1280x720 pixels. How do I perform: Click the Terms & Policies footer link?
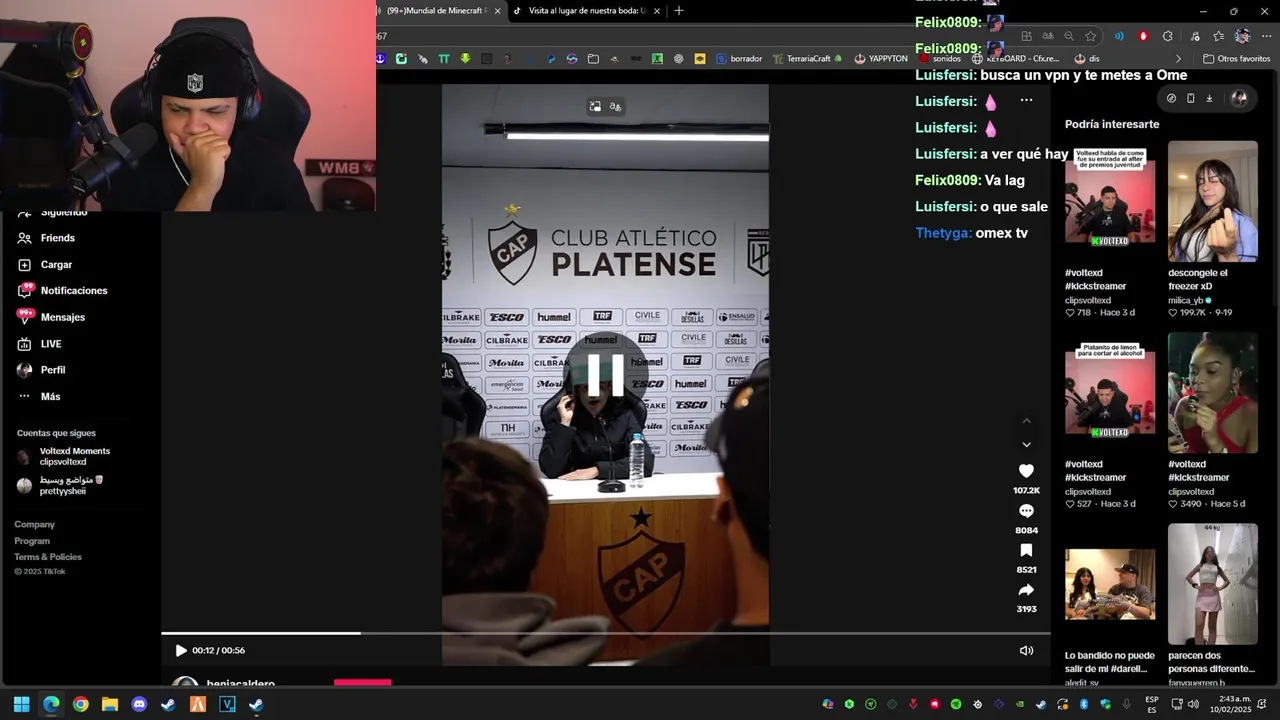coord(48,557)
